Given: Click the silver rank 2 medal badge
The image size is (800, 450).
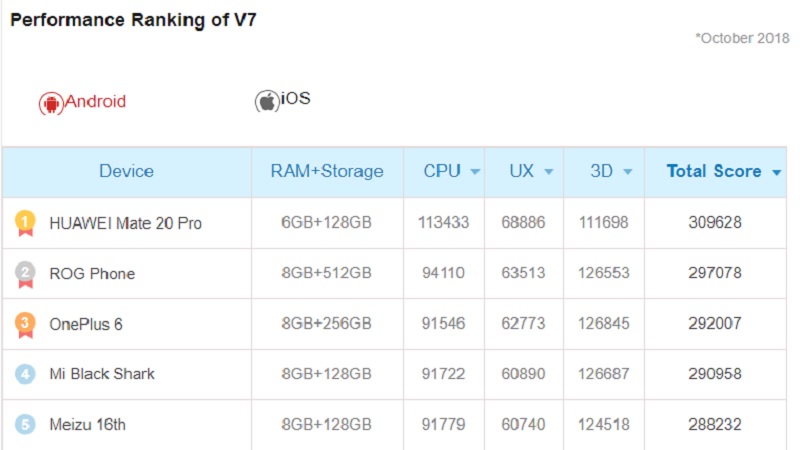Looking at the screenshot, I should click(x=25, y=273).
